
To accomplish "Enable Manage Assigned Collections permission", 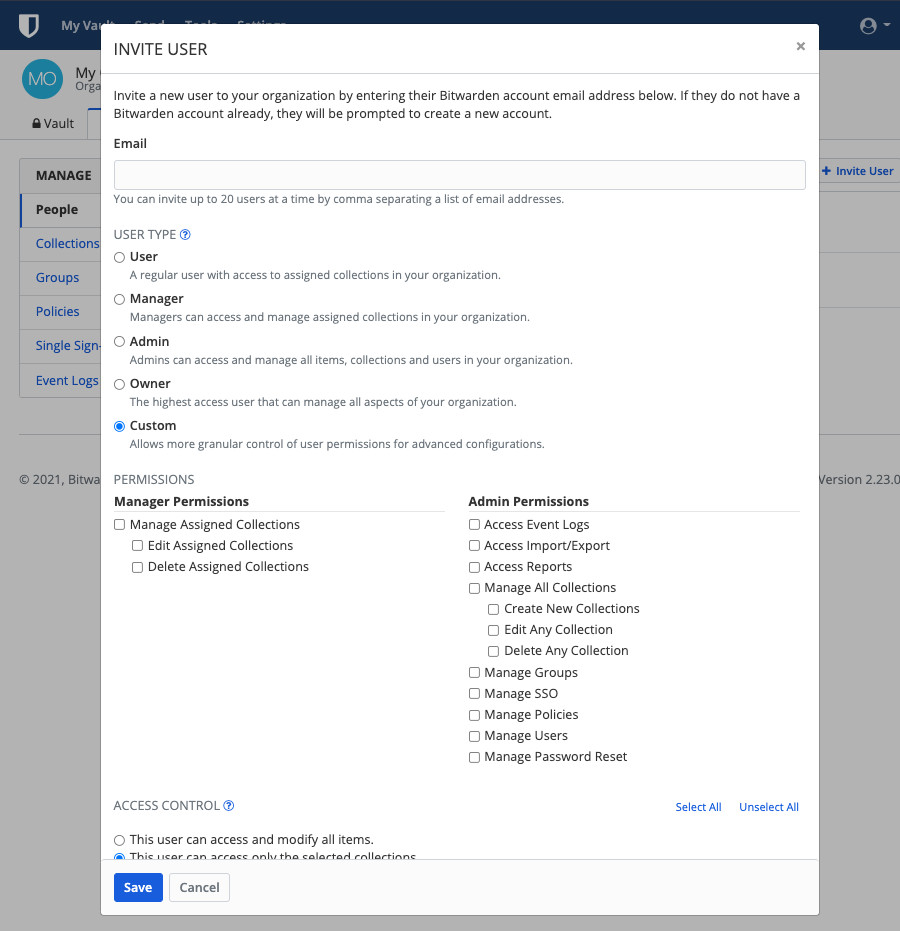I will (x=120, y=525).
